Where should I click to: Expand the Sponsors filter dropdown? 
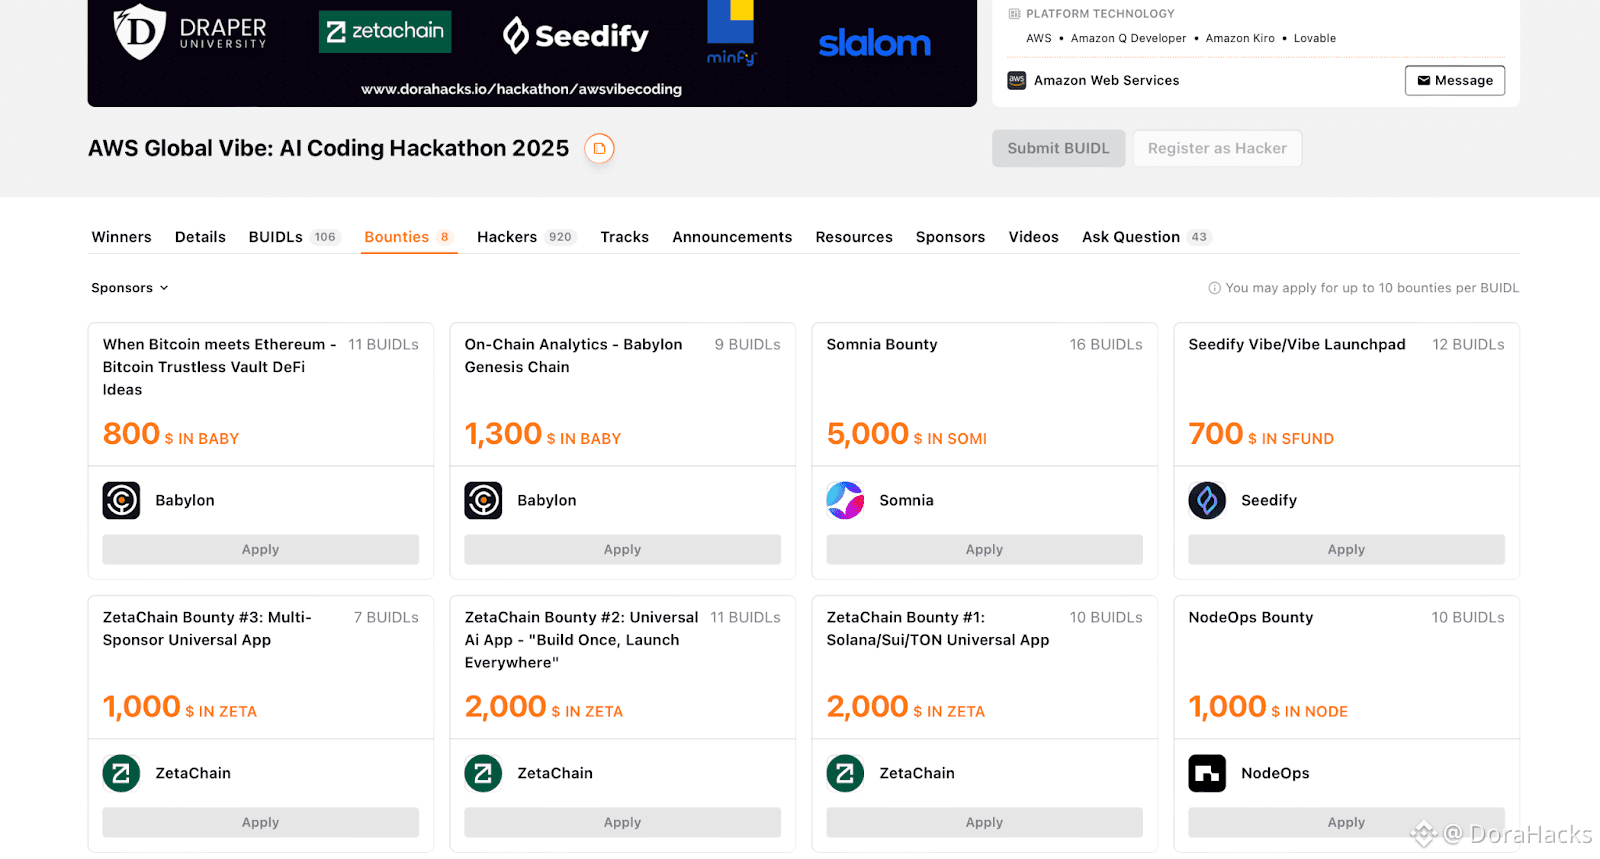point(130,288)
